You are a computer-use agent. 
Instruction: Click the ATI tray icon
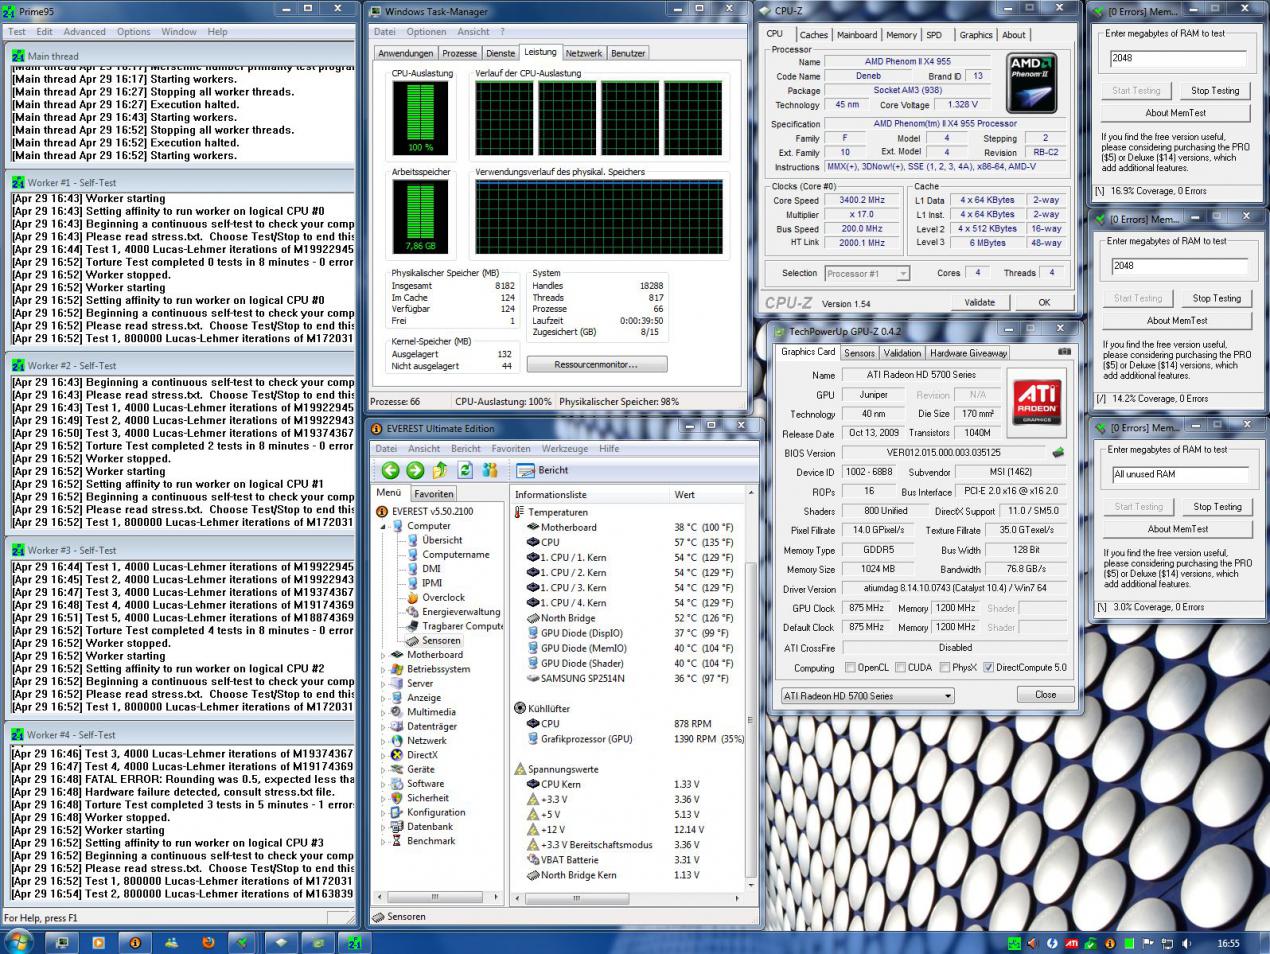(x=1071, y=943)
